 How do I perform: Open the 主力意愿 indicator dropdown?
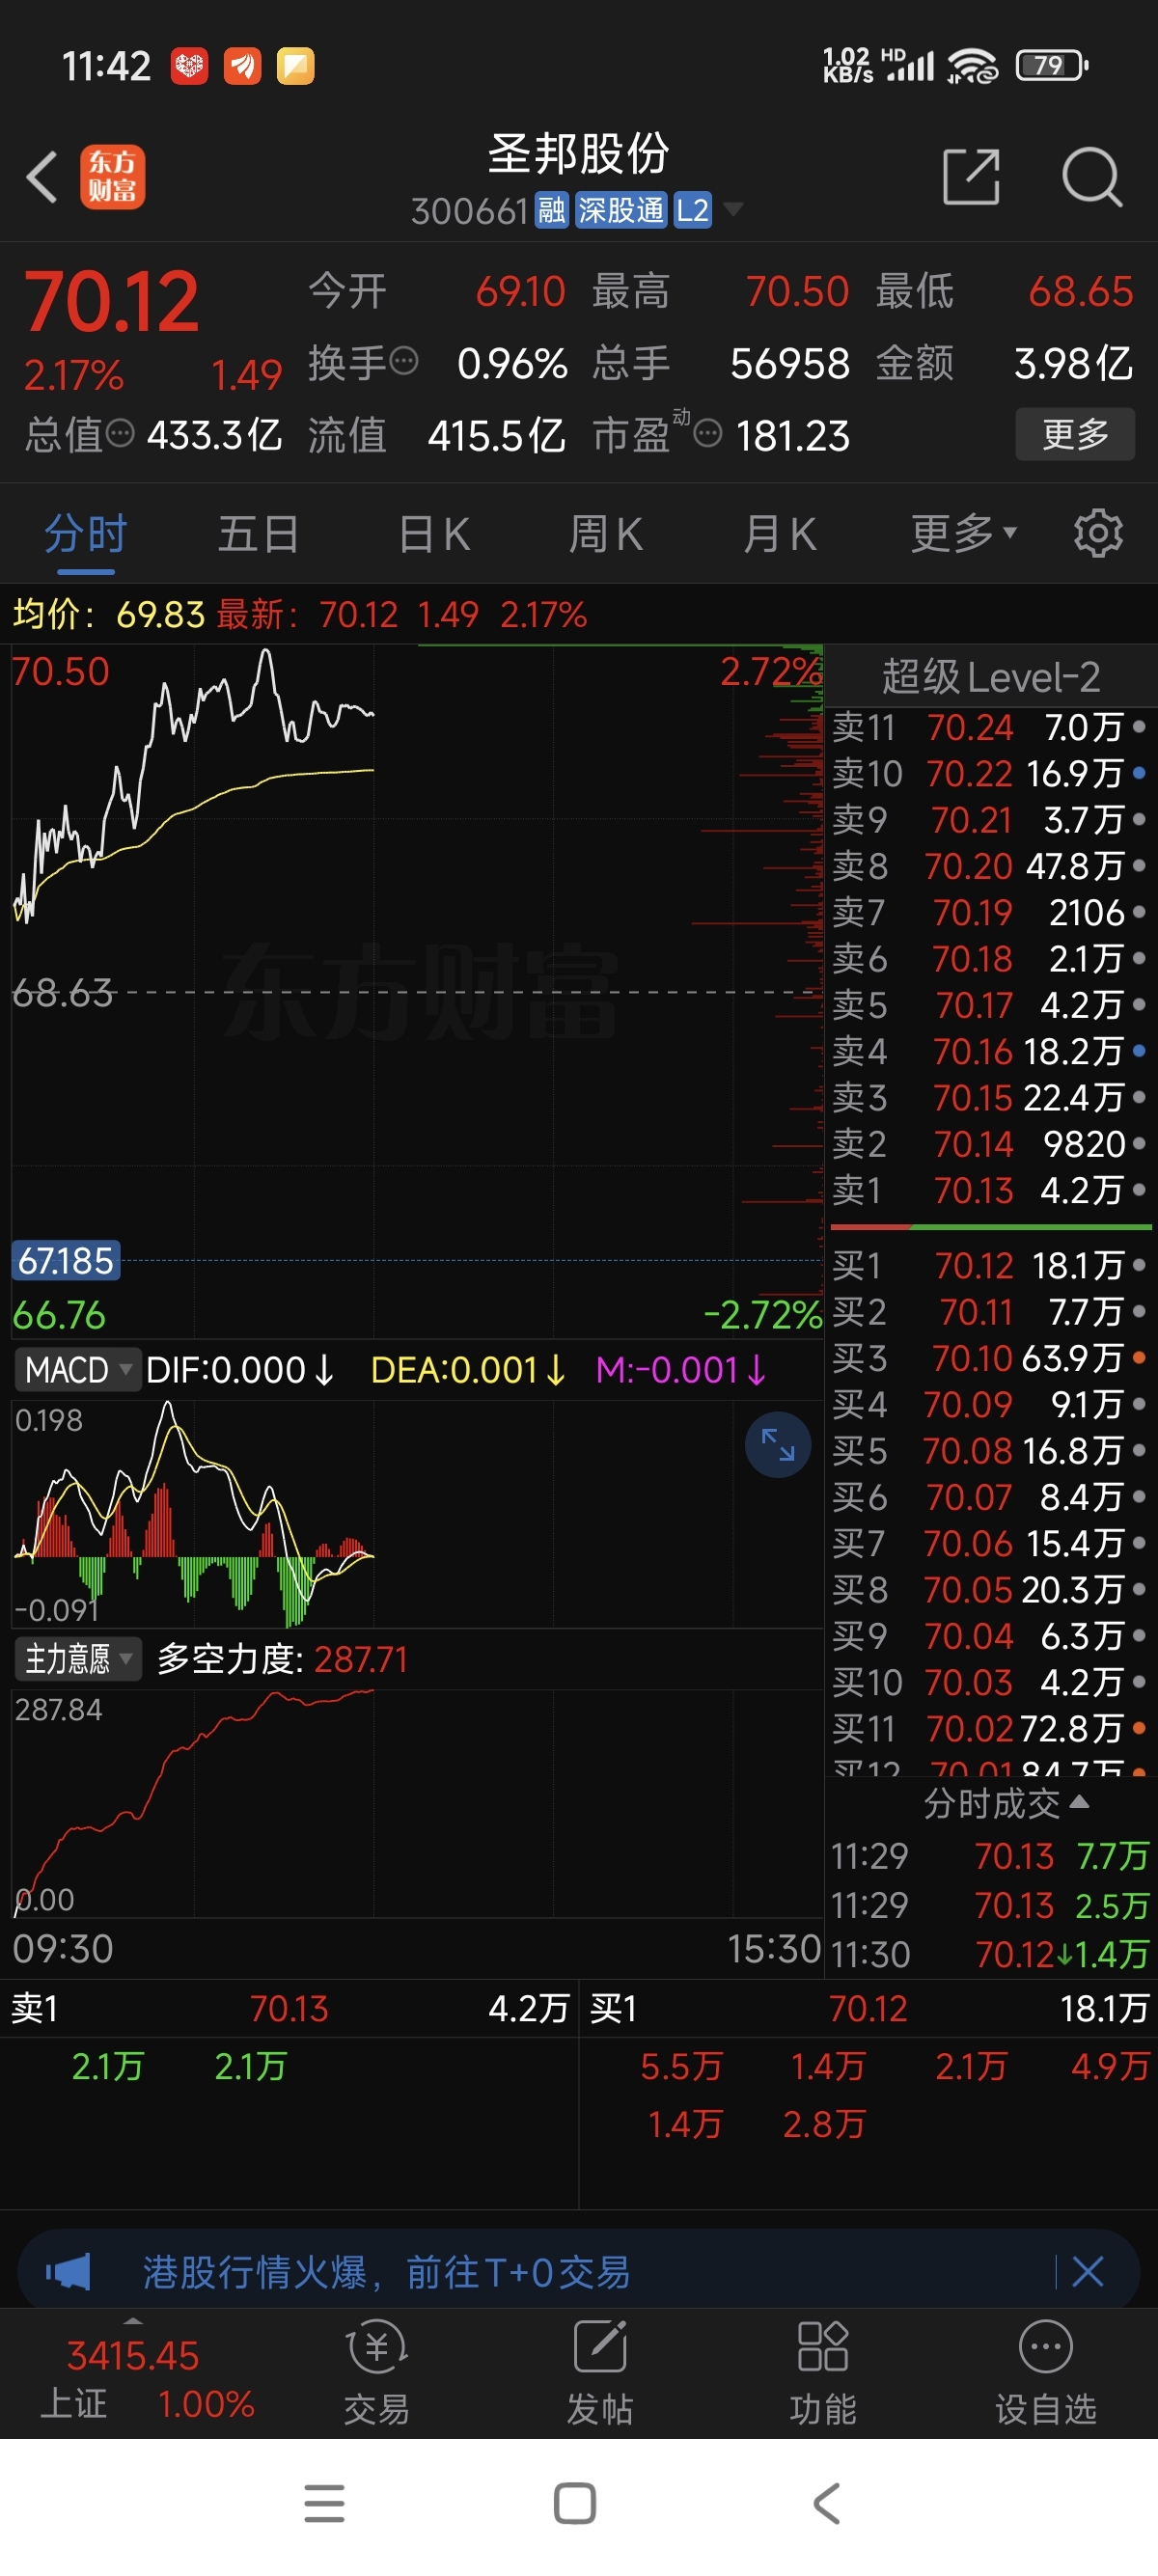coord(78,1659)
